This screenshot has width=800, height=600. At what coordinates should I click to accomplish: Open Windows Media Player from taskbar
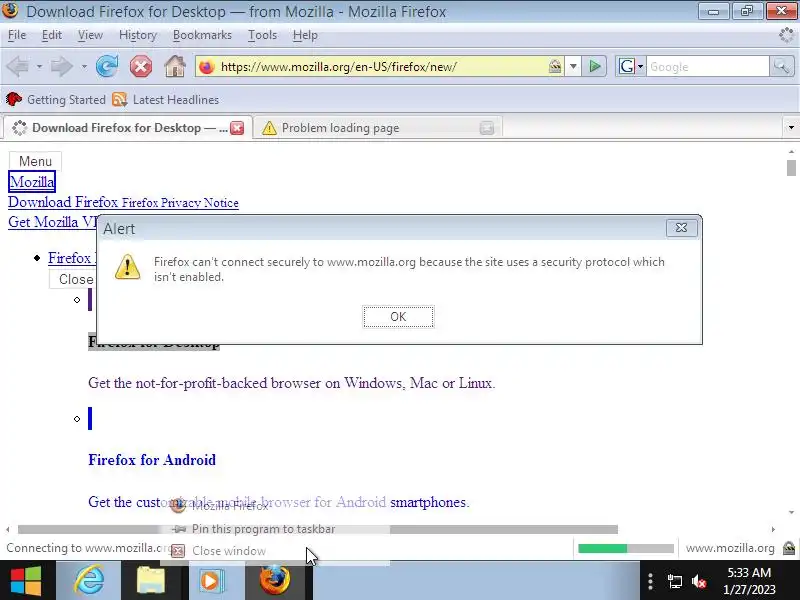[x=210, y=580]
